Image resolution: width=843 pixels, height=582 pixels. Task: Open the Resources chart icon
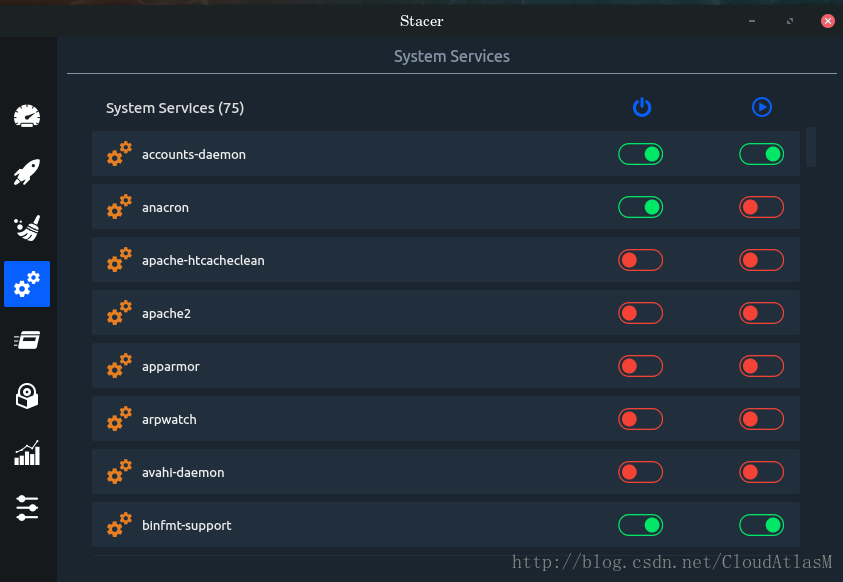point(27,452)
